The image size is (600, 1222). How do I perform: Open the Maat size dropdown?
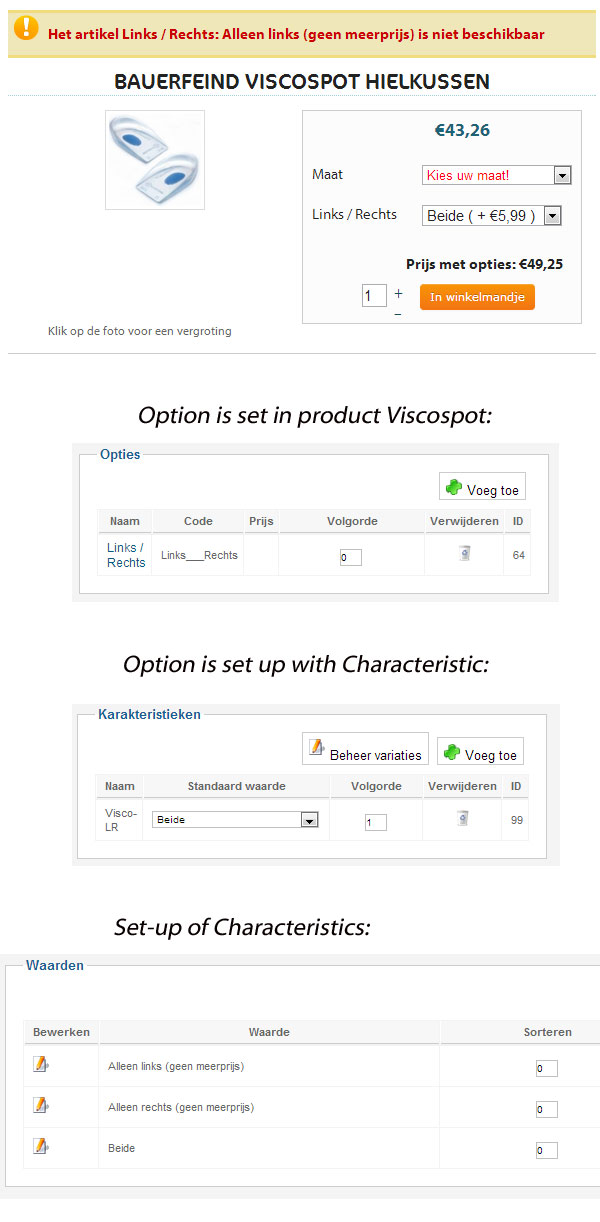(x=496, y=175)
